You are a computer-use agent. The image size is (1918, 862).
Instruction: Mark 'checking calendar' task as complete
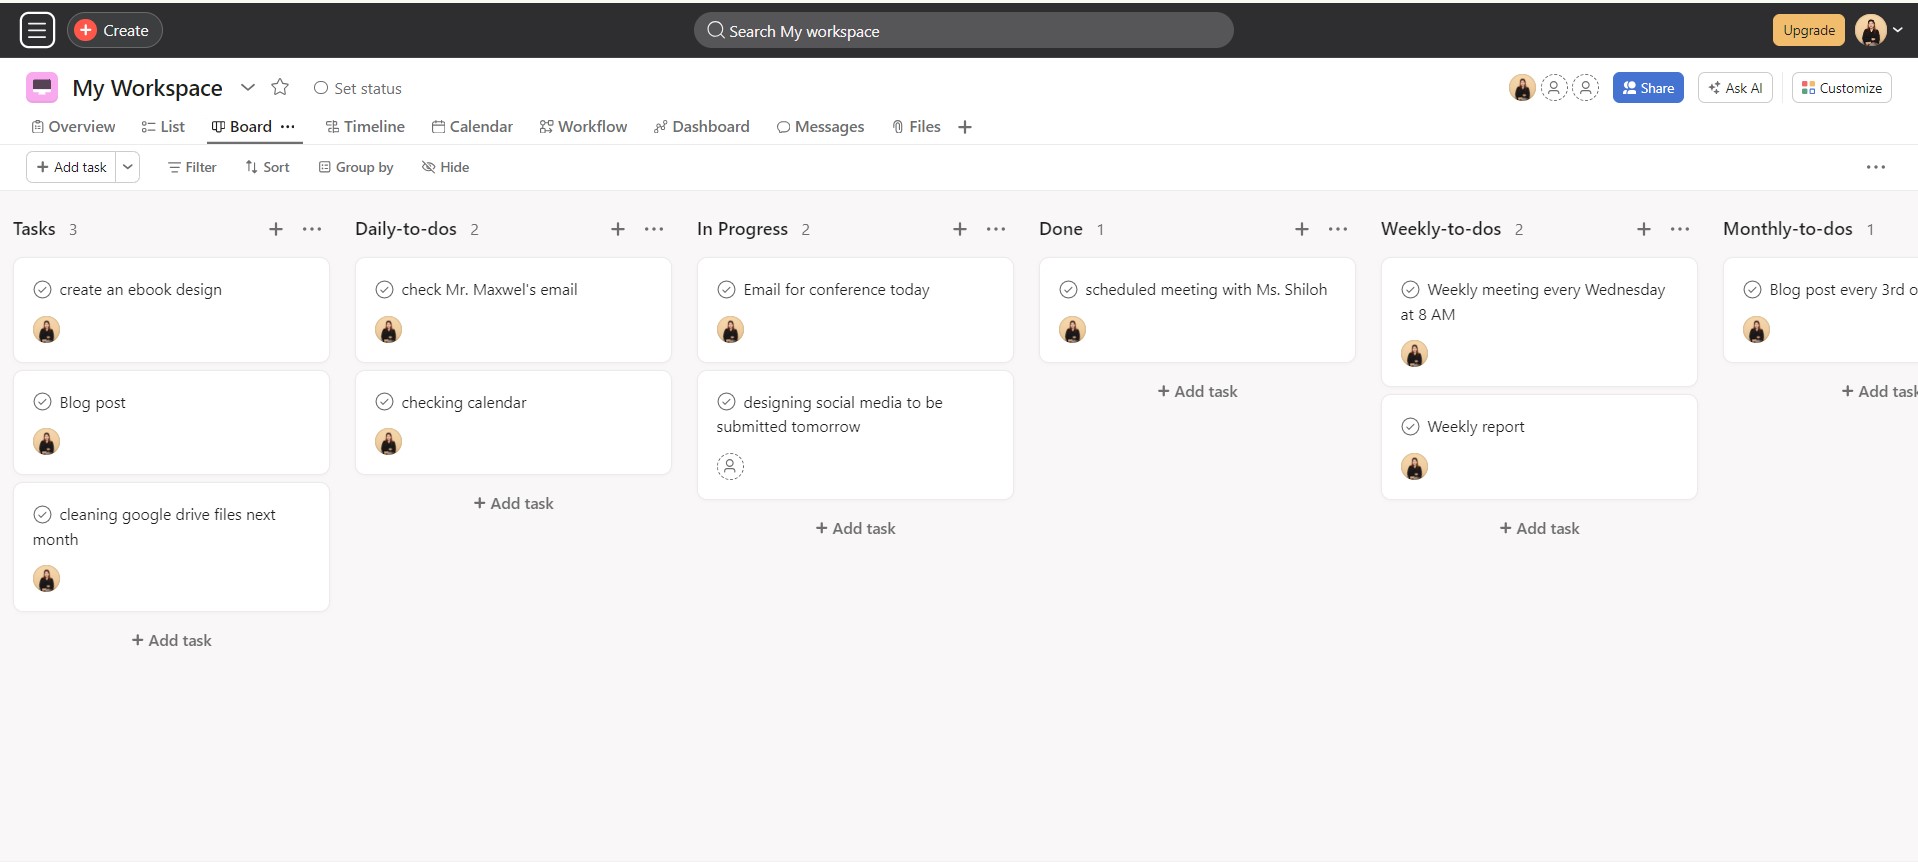[384, 402]
